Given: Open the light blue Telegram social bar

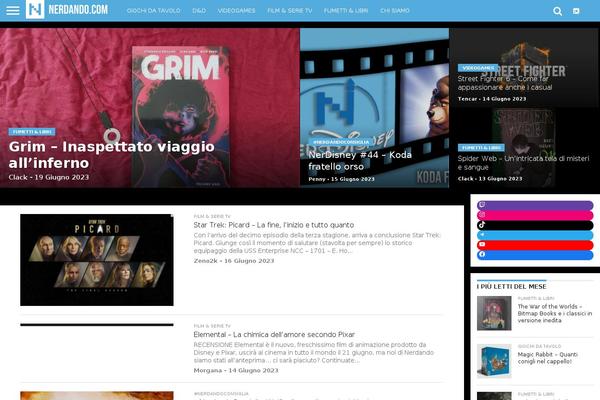Looking at the screenshot, I should [535, 235].
